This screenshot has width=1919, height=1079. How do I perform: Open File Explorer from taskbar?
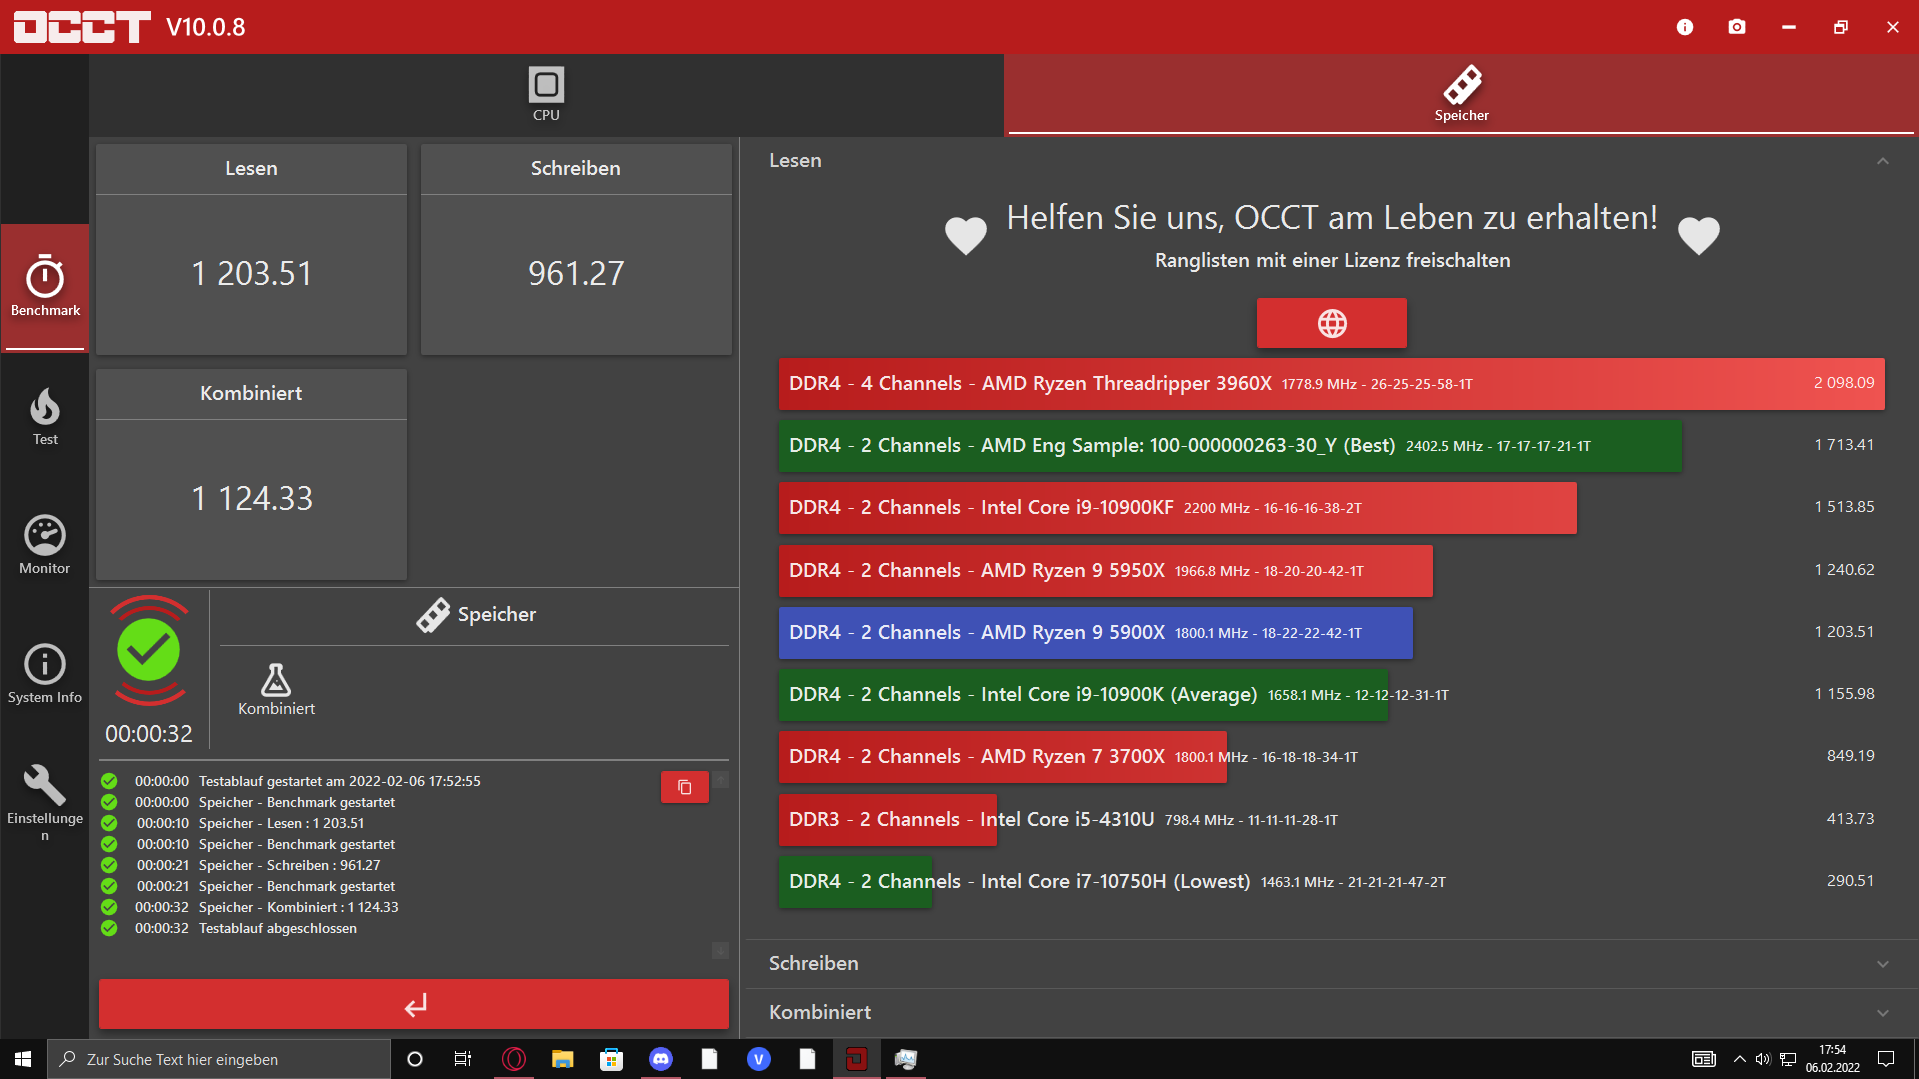562,1059
